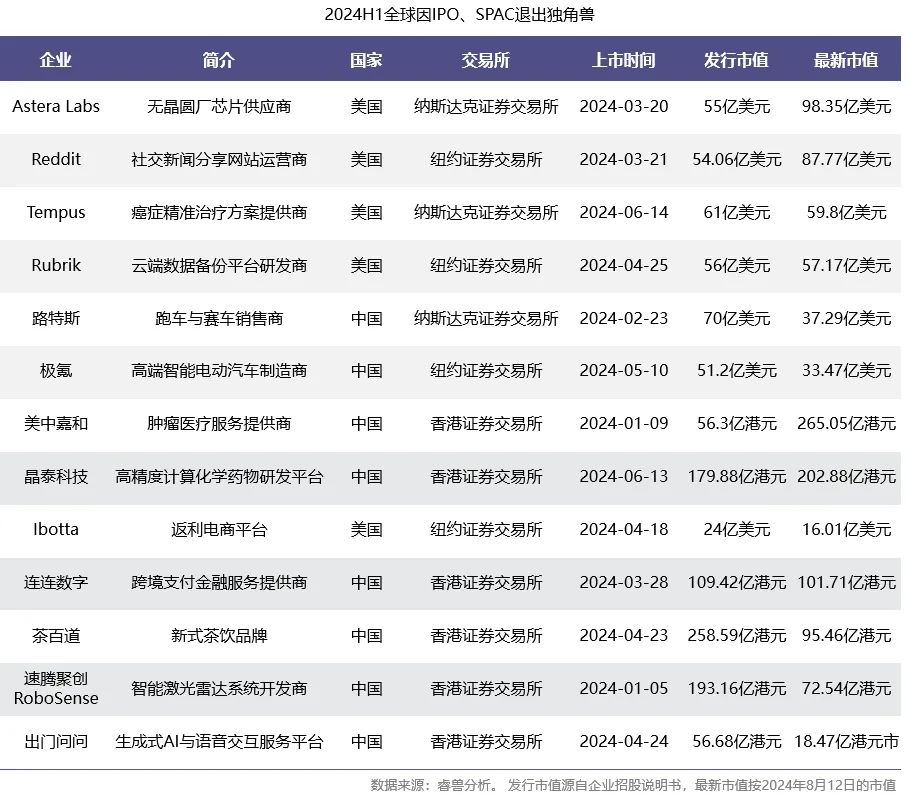Click issue value '258.59亿港元'
Screen dimensions: 908x800
pyautogui.click(x=737, y=635)
